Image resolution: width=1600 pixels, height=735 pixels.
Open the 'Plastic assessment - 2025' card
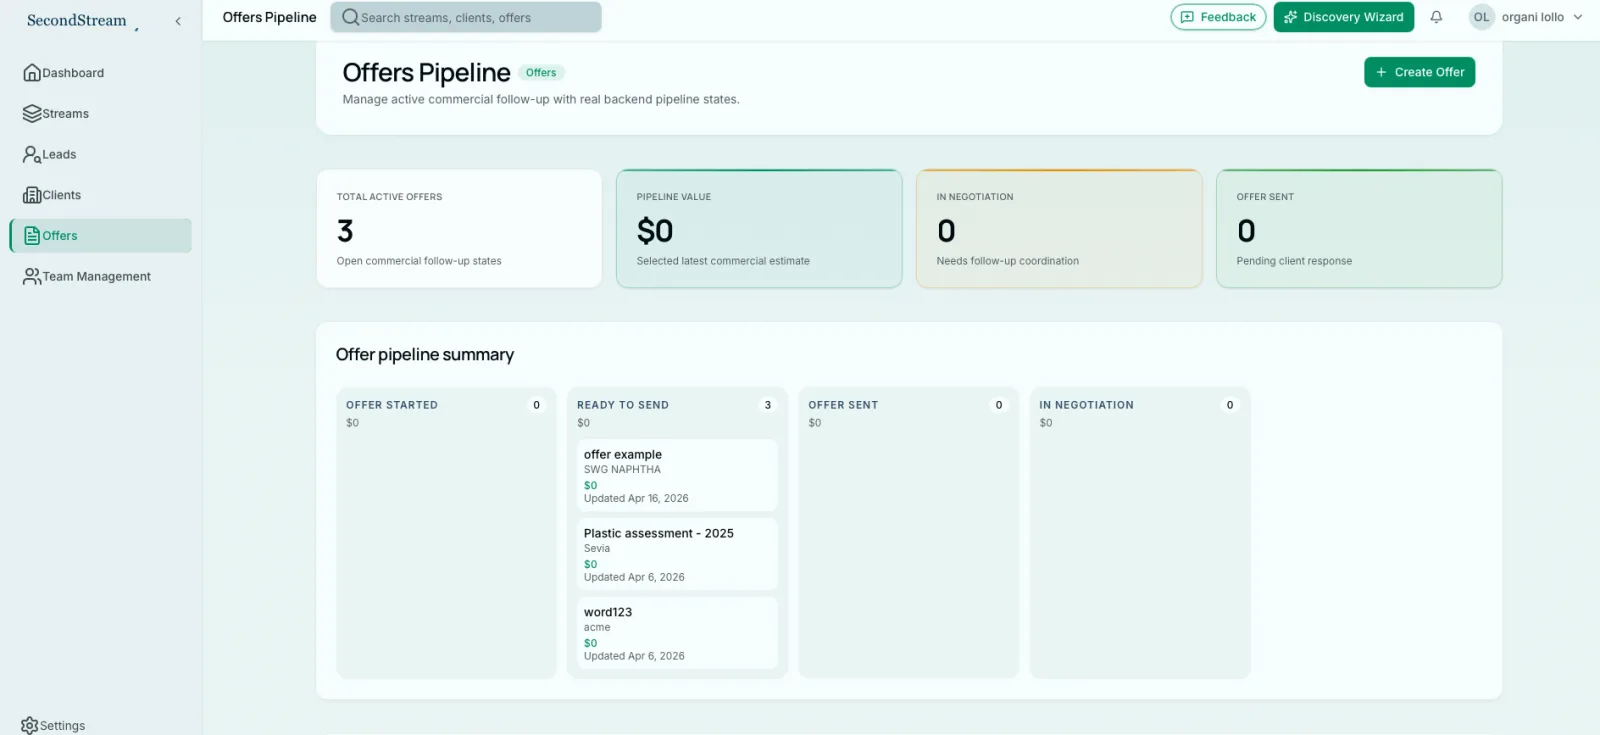[677, 554]
